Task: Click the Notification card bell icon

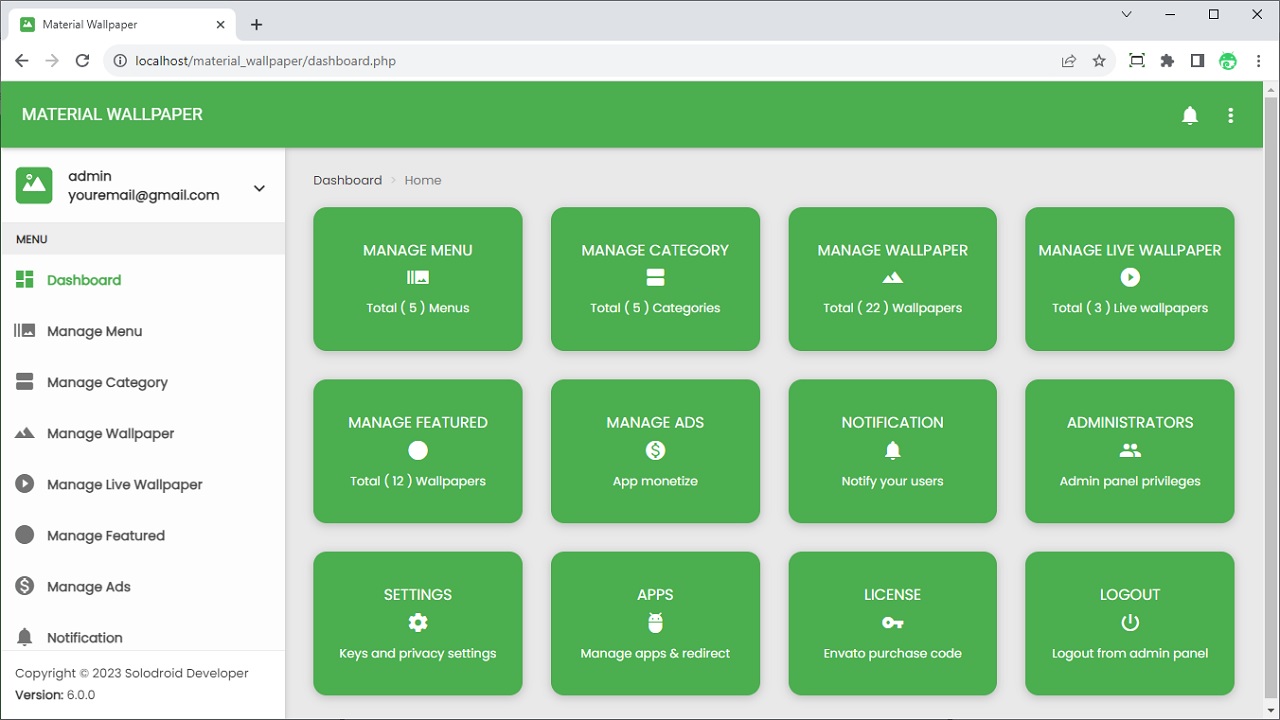Action: pyautogui.click(x=892, y=450)
